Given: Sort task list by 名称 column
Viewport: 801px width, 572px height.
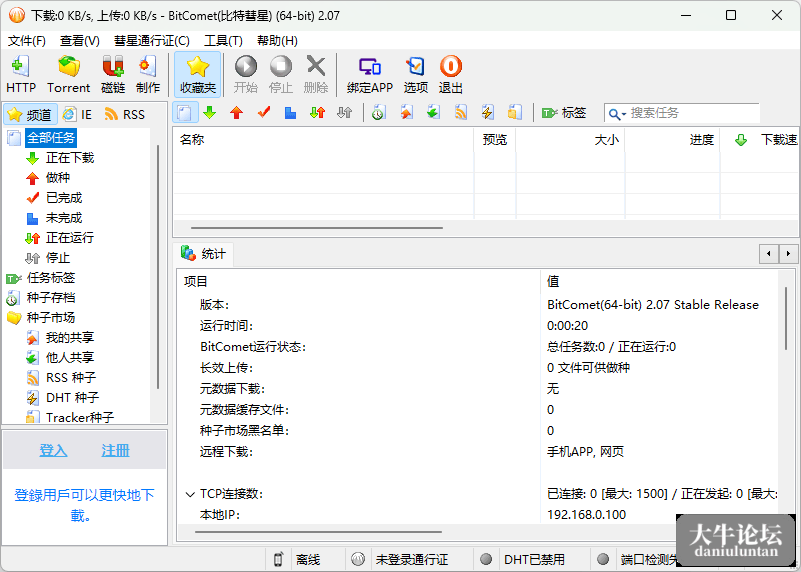Looking at the screenshot, I should (x=323, y=139).
